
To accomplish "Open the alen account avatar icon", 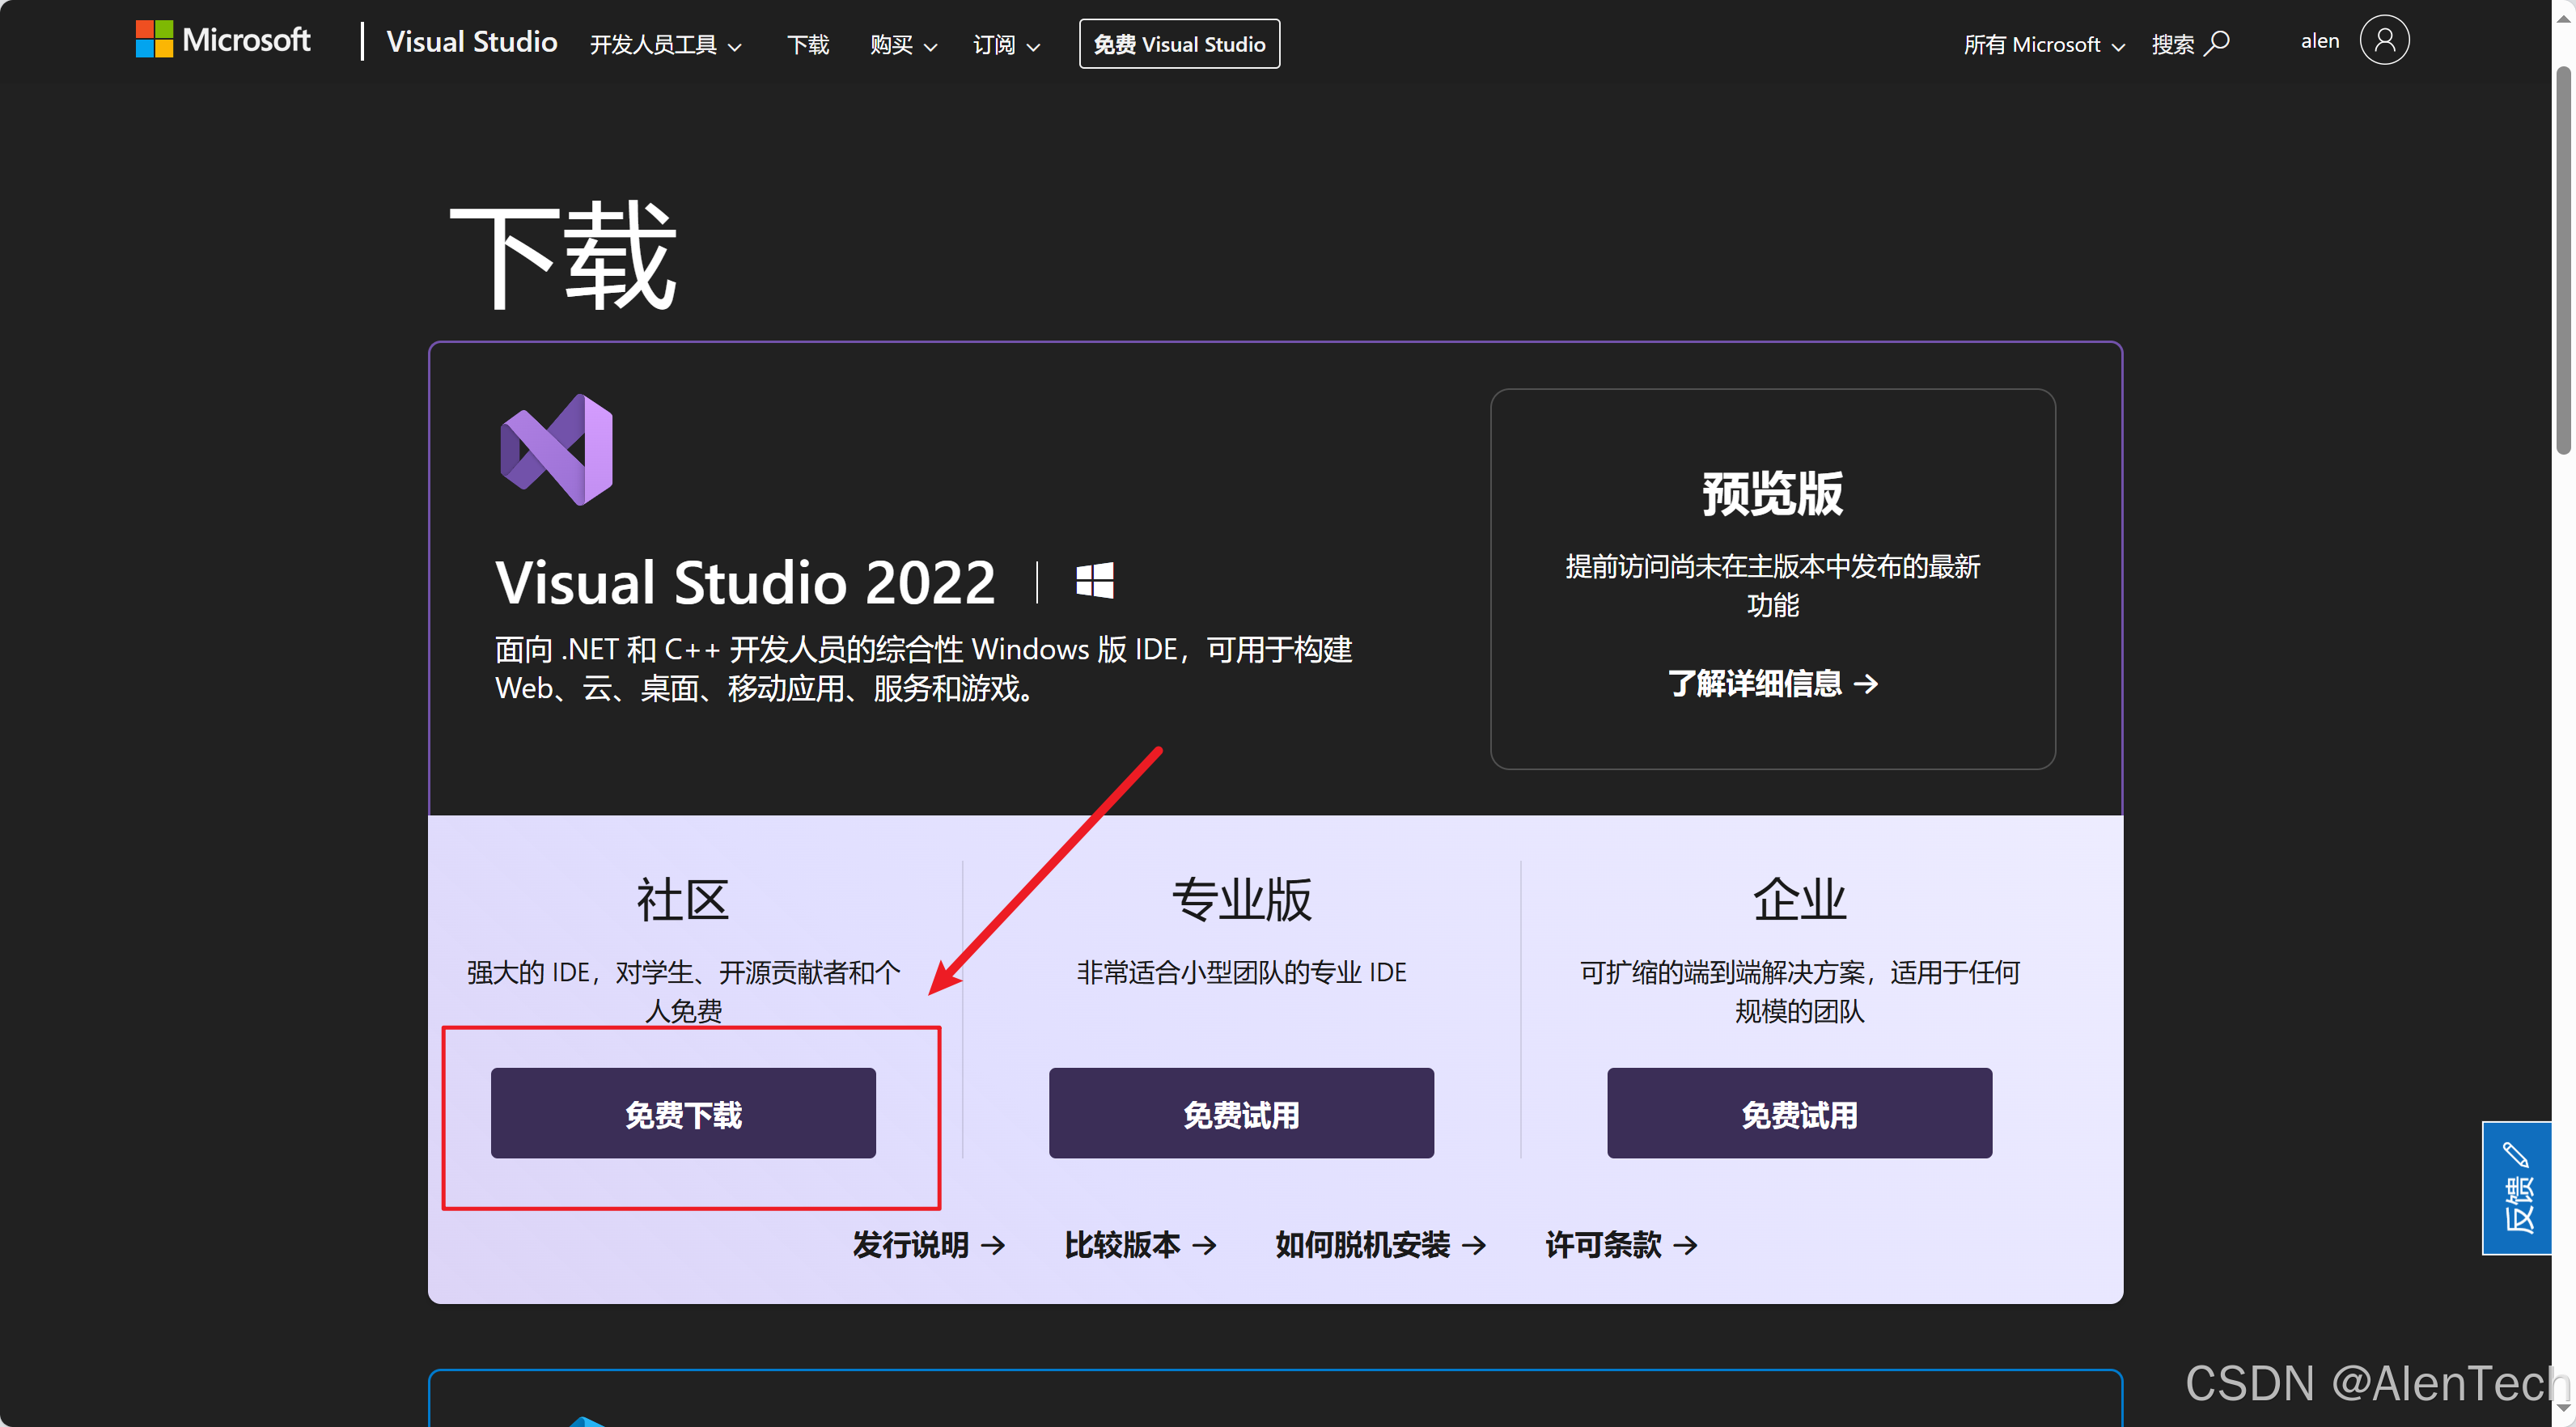I will [x=2384, y=41].
